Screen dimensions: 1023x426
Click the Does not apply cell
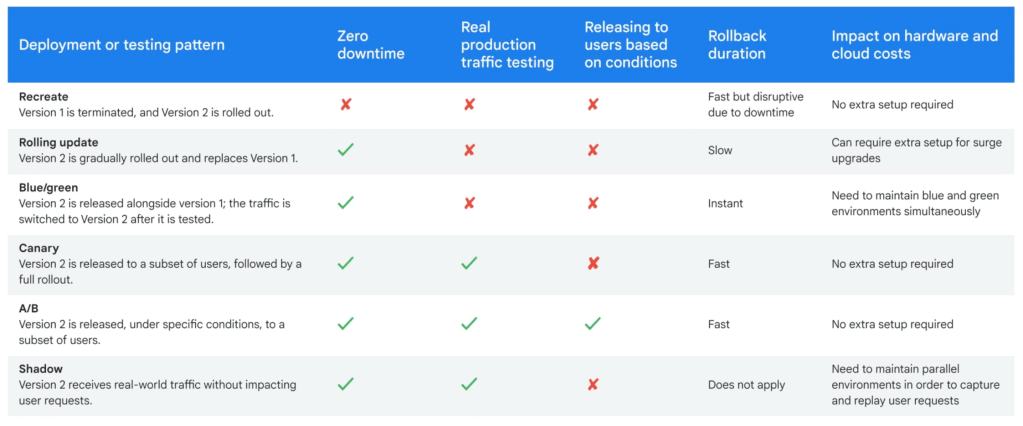[746, 384]
